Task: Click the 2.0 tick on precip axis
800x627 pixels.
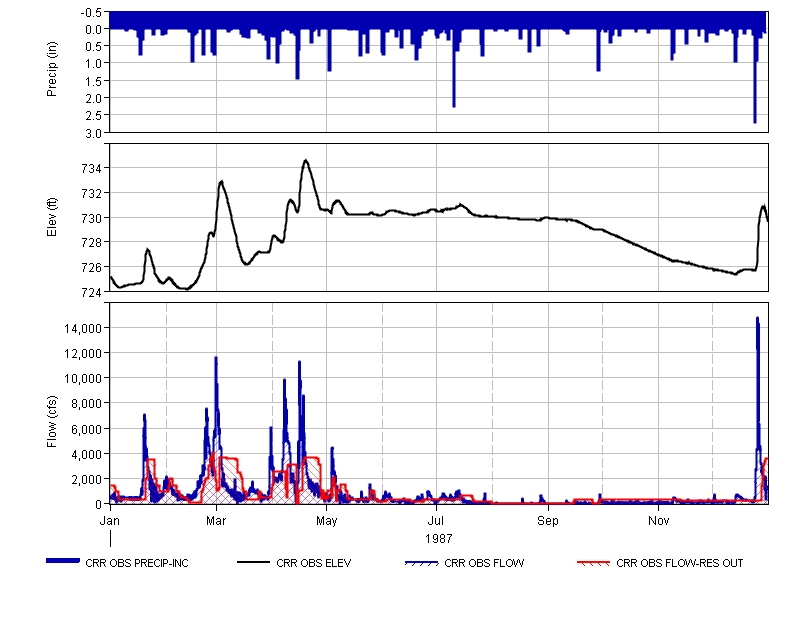Action: click(x=93, y=98)
